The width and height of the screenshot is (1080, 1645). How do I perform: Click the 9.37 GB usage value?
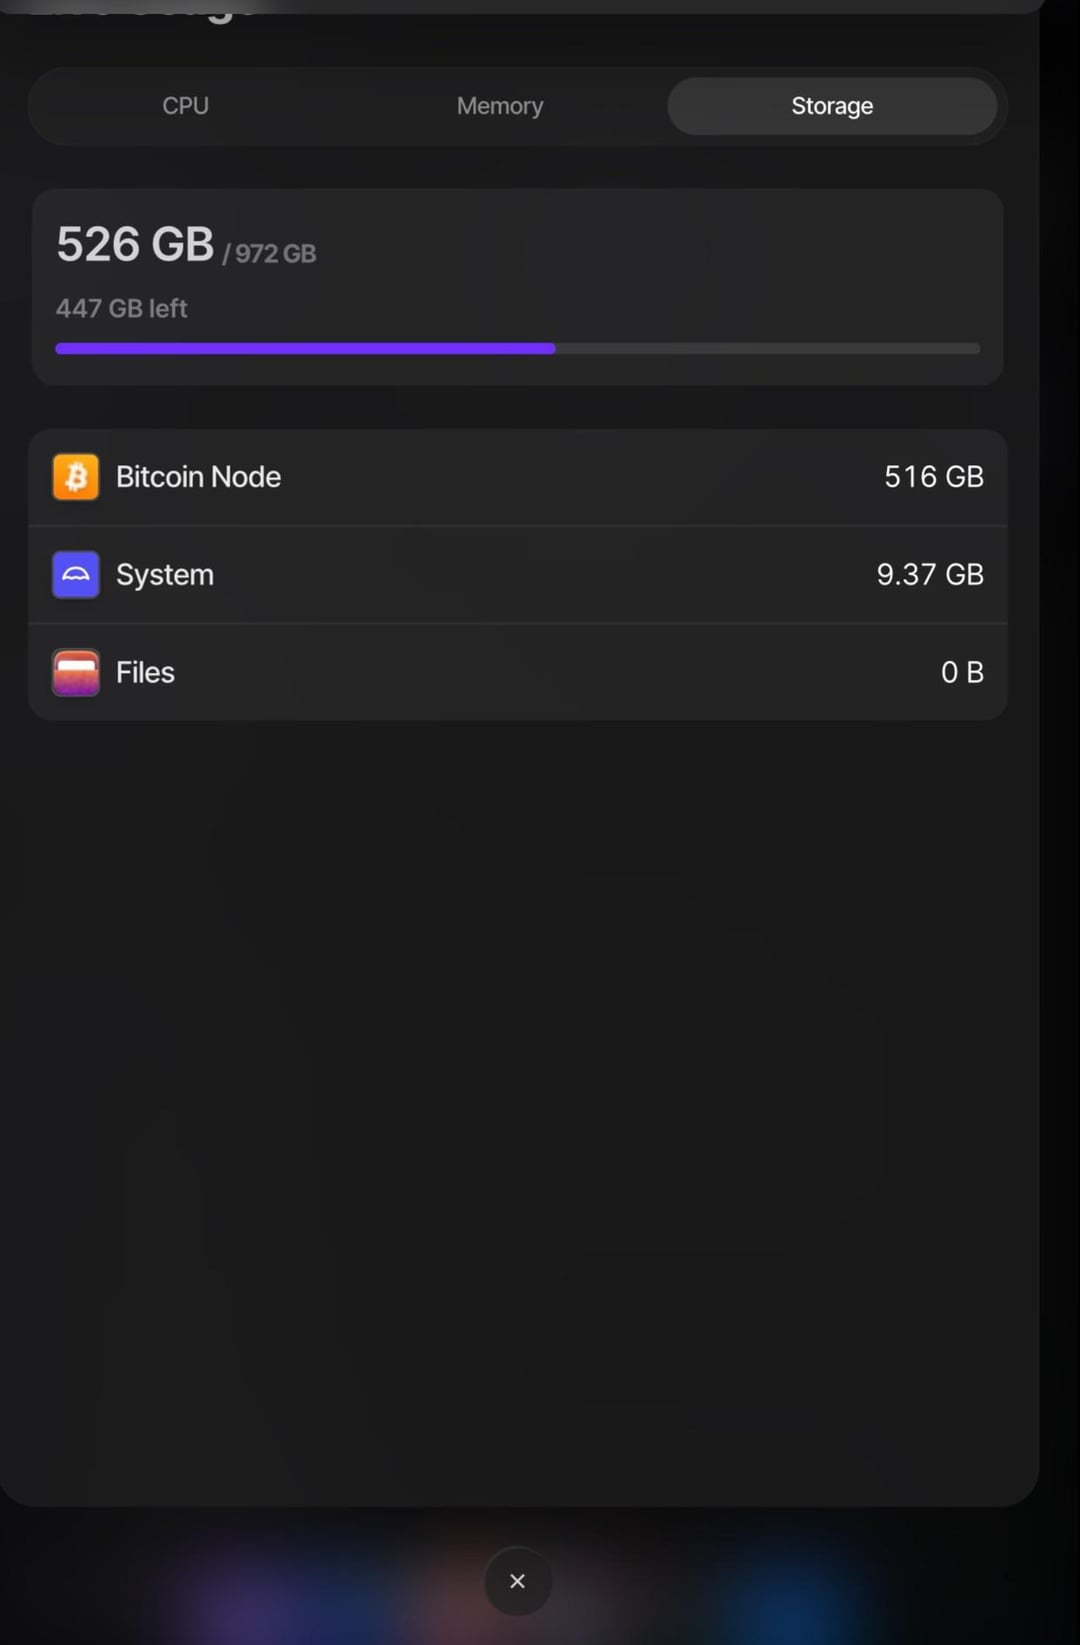(930, 575)
